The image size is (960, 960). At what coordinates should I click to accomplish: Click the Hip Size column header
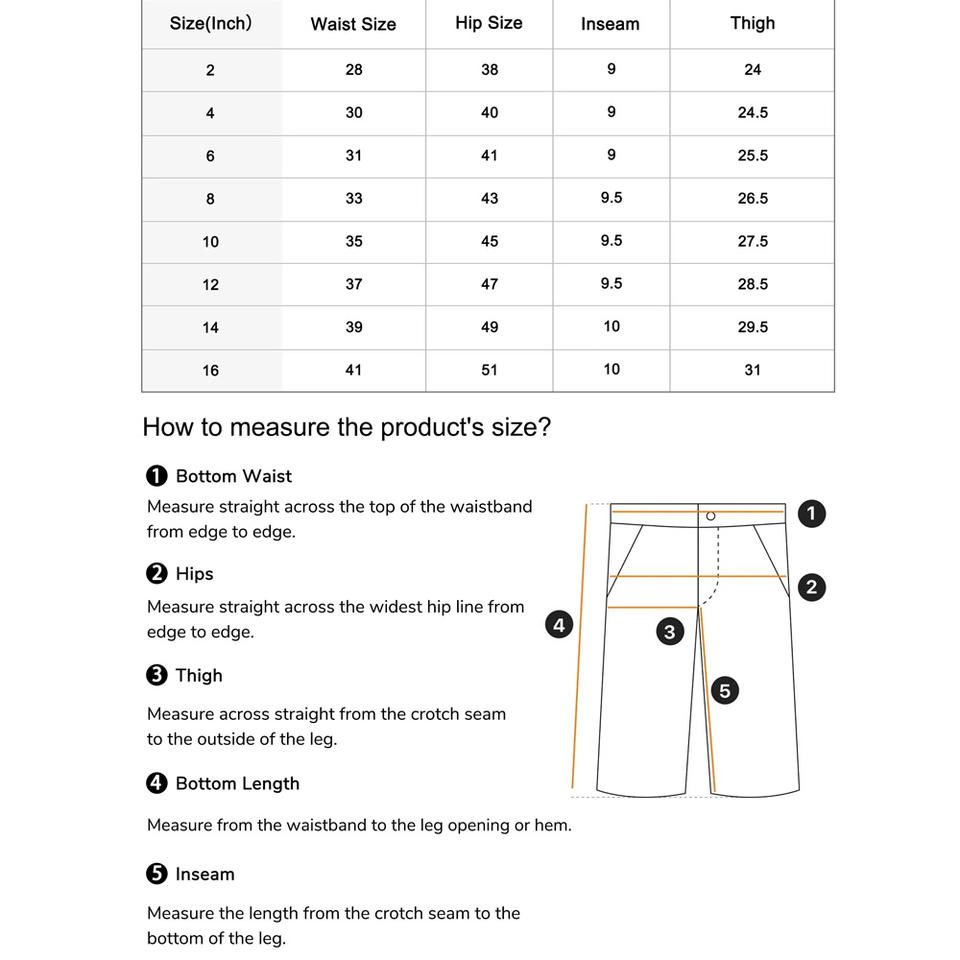pyautogui.click(x=489, y=23)
